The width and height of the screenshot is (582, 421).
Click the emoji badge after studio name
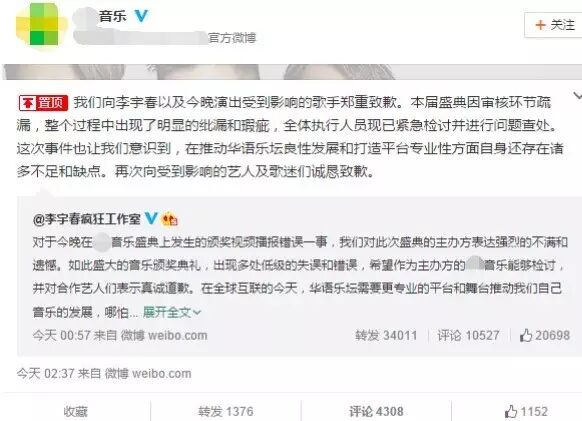pos(170,219)
